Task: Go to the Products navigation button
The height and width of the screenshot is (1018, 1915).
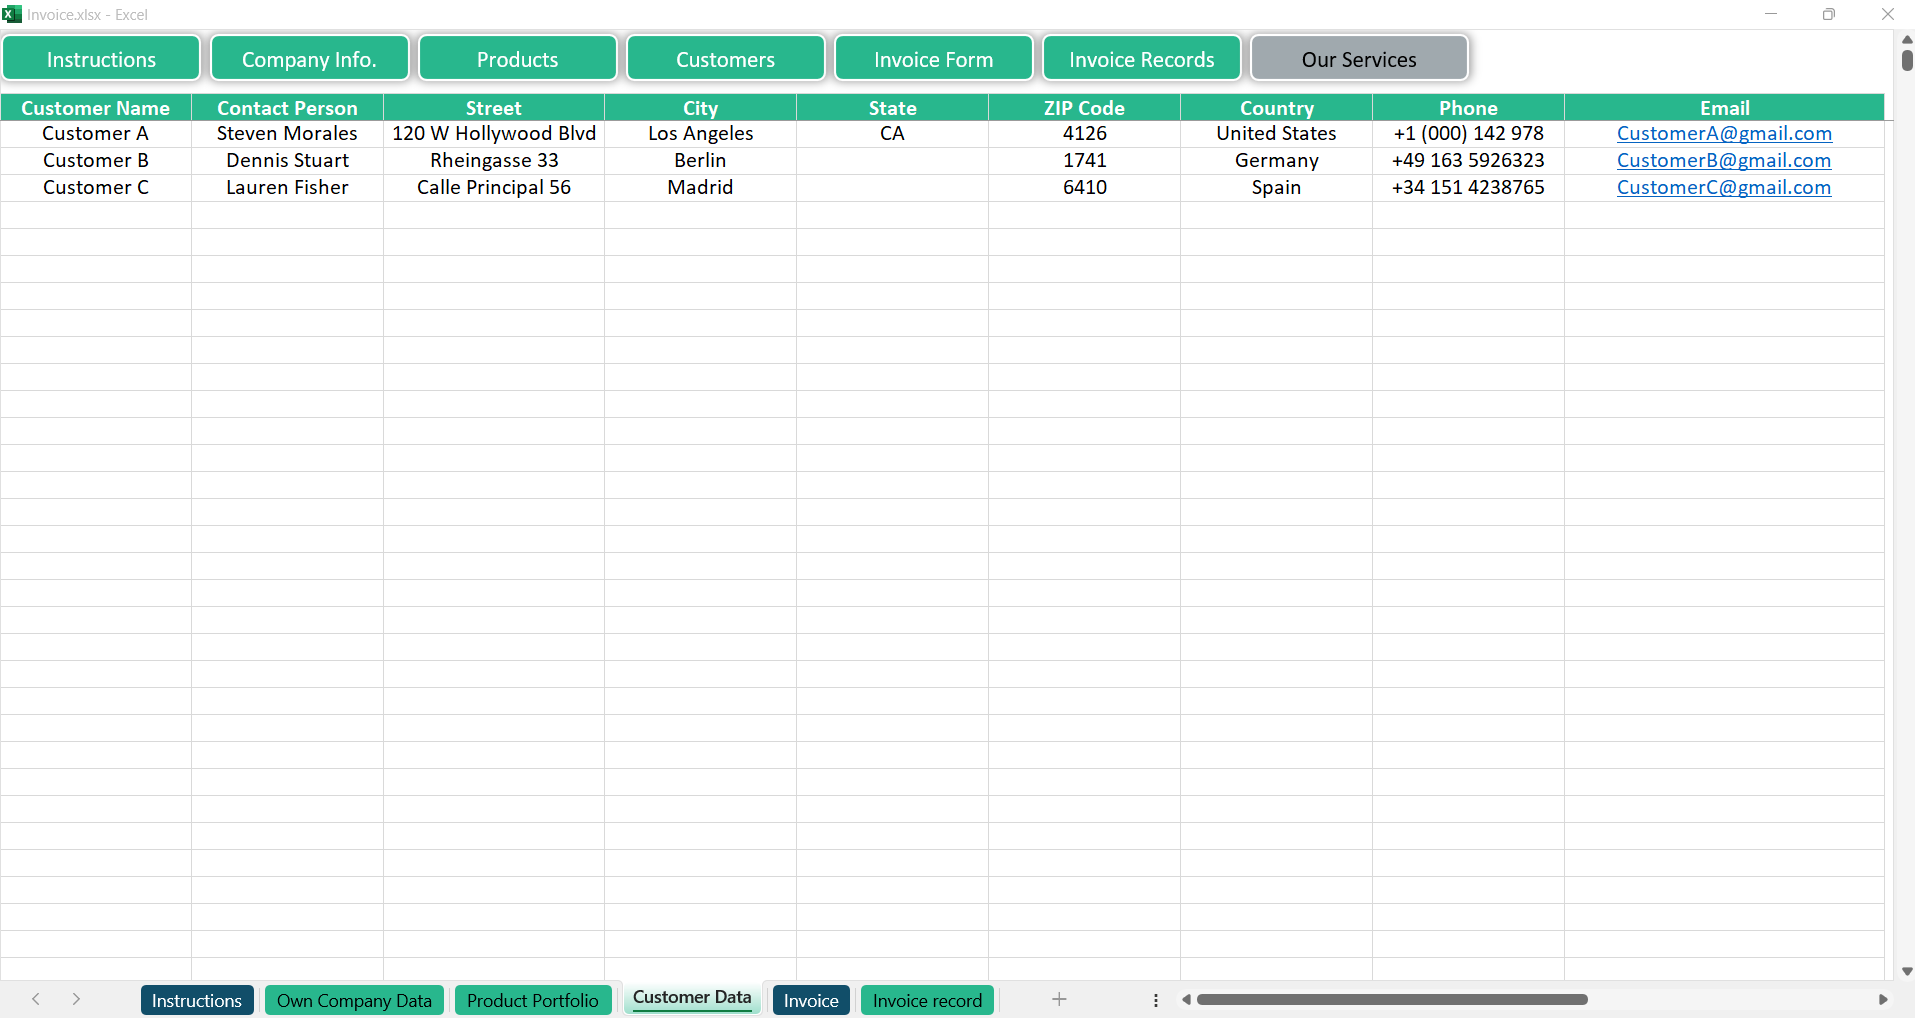Action: click(517, 59)
